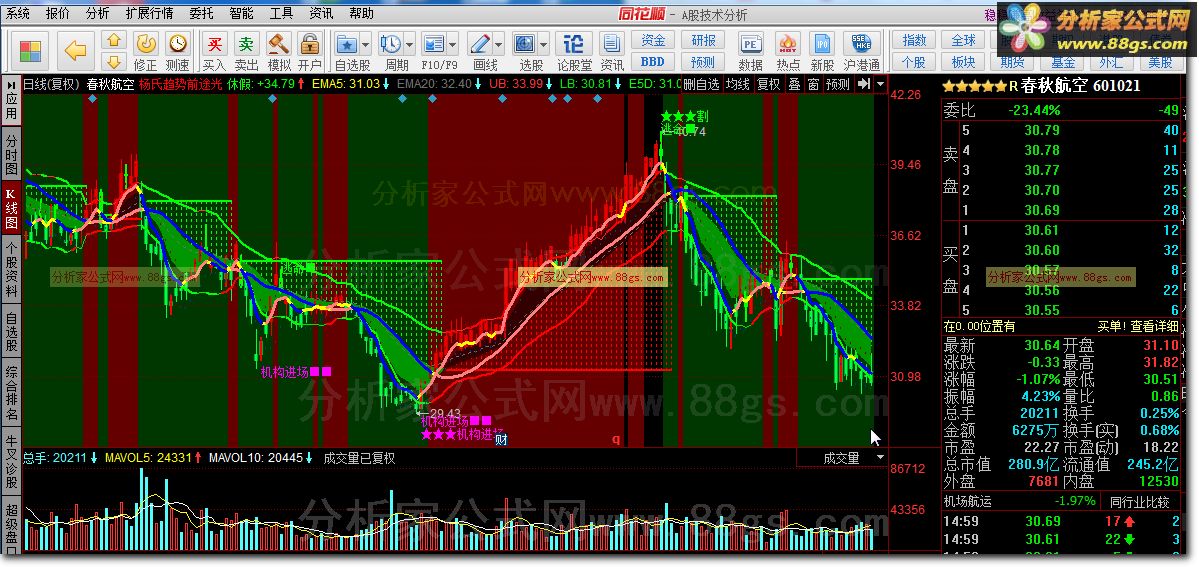
Task: Open the 委托 menu
Action: (202, 13)
